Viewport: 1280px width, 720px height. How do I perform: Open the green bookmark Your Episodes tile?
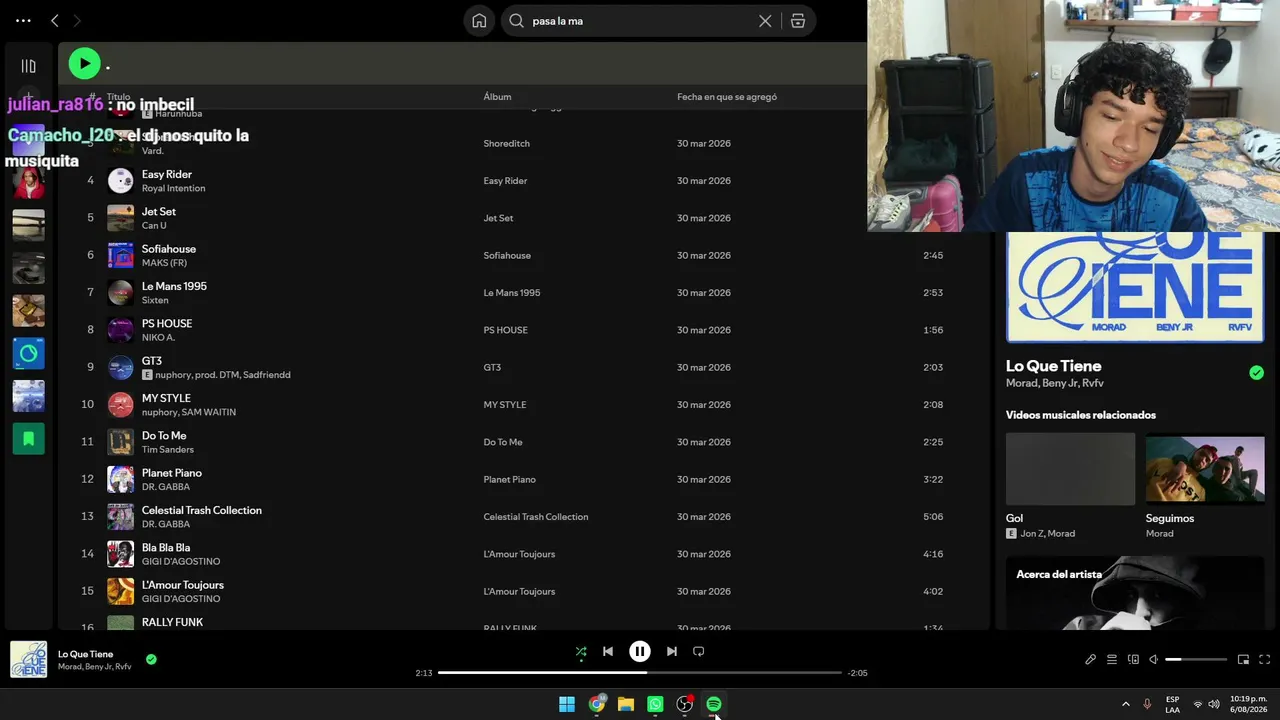point(28,438)
